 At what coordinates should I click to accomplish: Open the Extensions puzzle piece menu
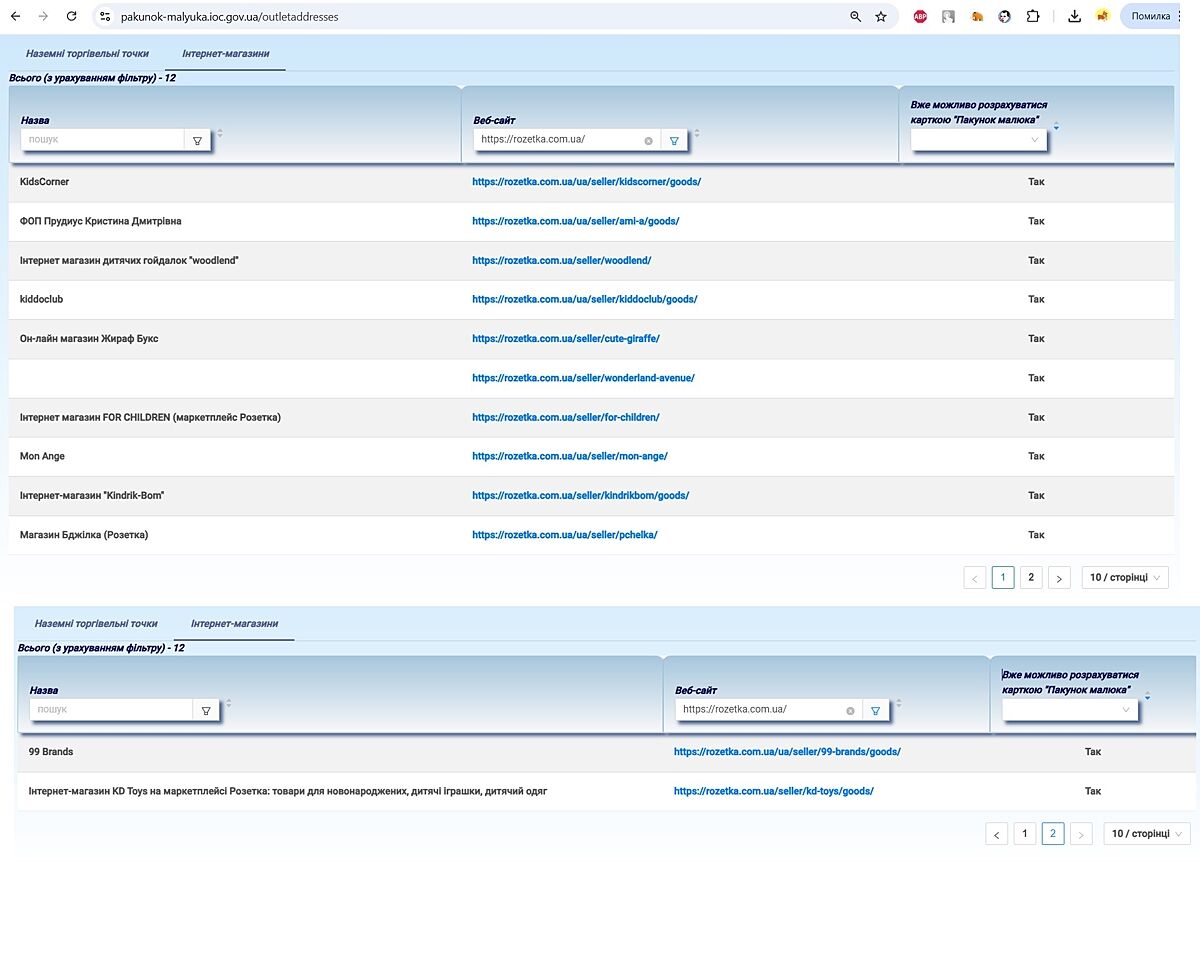click(1033, 16)
